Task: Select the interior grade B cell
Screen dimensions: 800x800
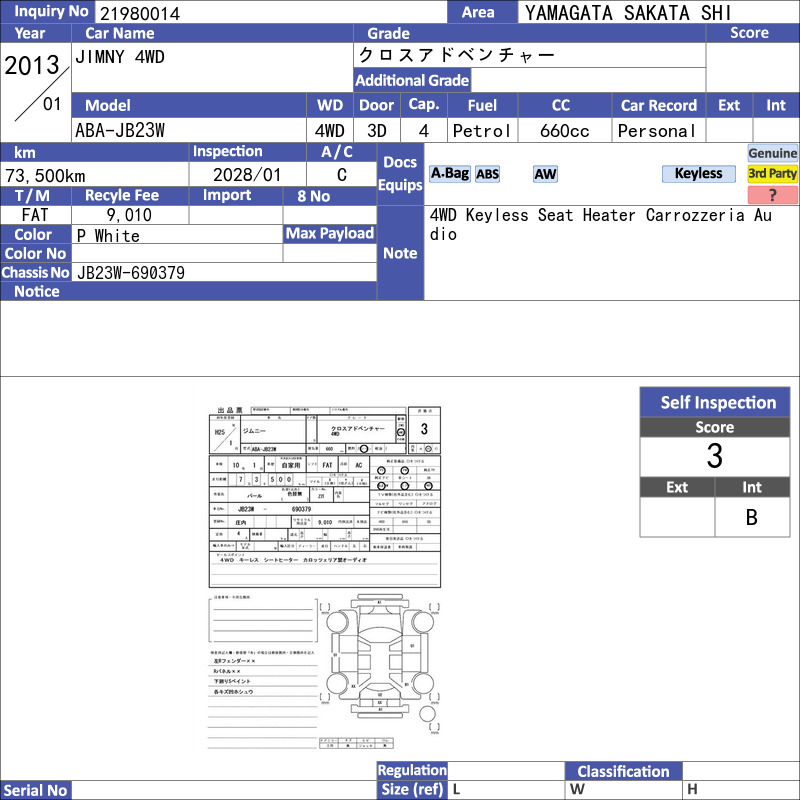Action: tap(752, 517)
